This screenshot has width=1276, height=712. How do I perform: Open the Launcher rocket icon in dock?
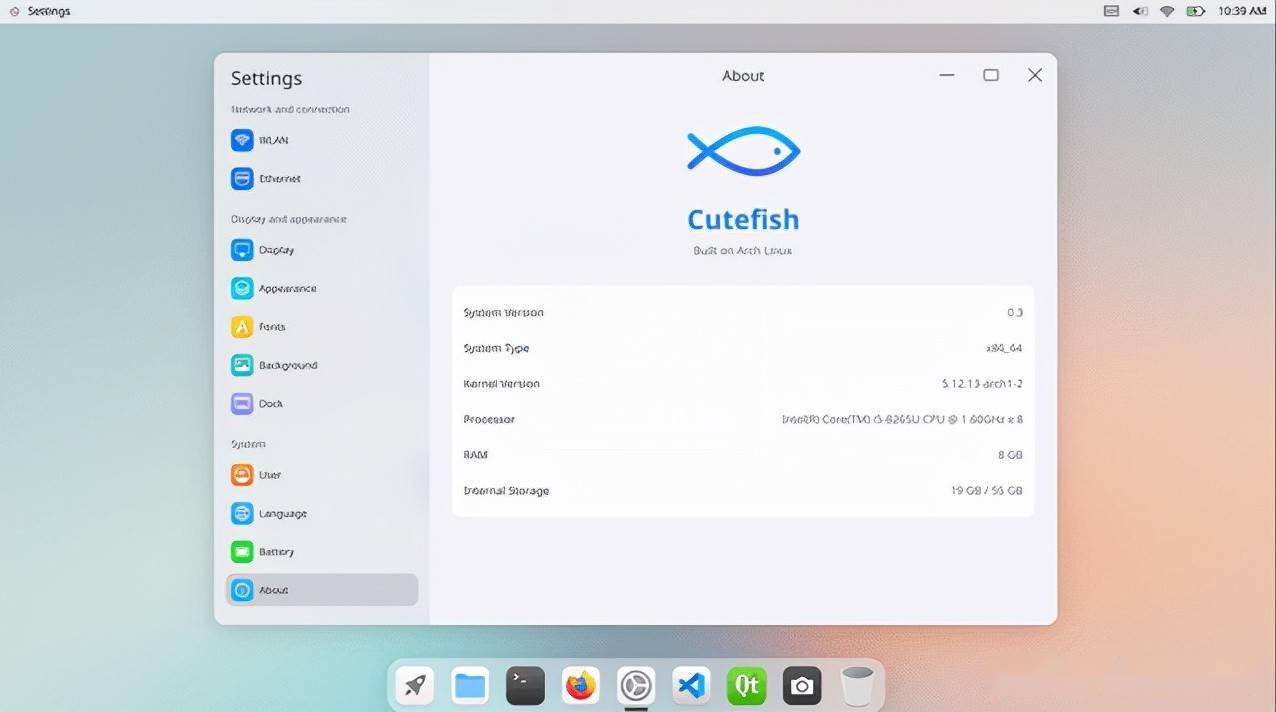coord(414,686)
